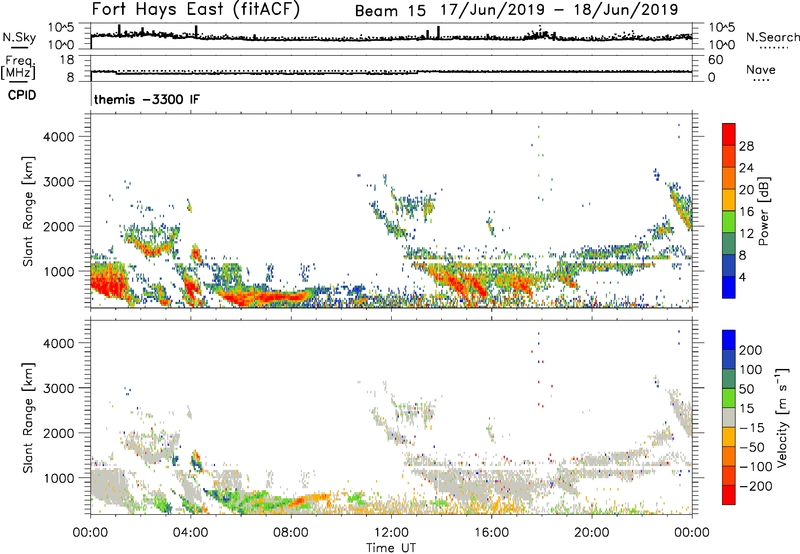Viewport: 800px width, 554px height.
Task: Click the 'Nave' legend label
Action: point(761,70)
